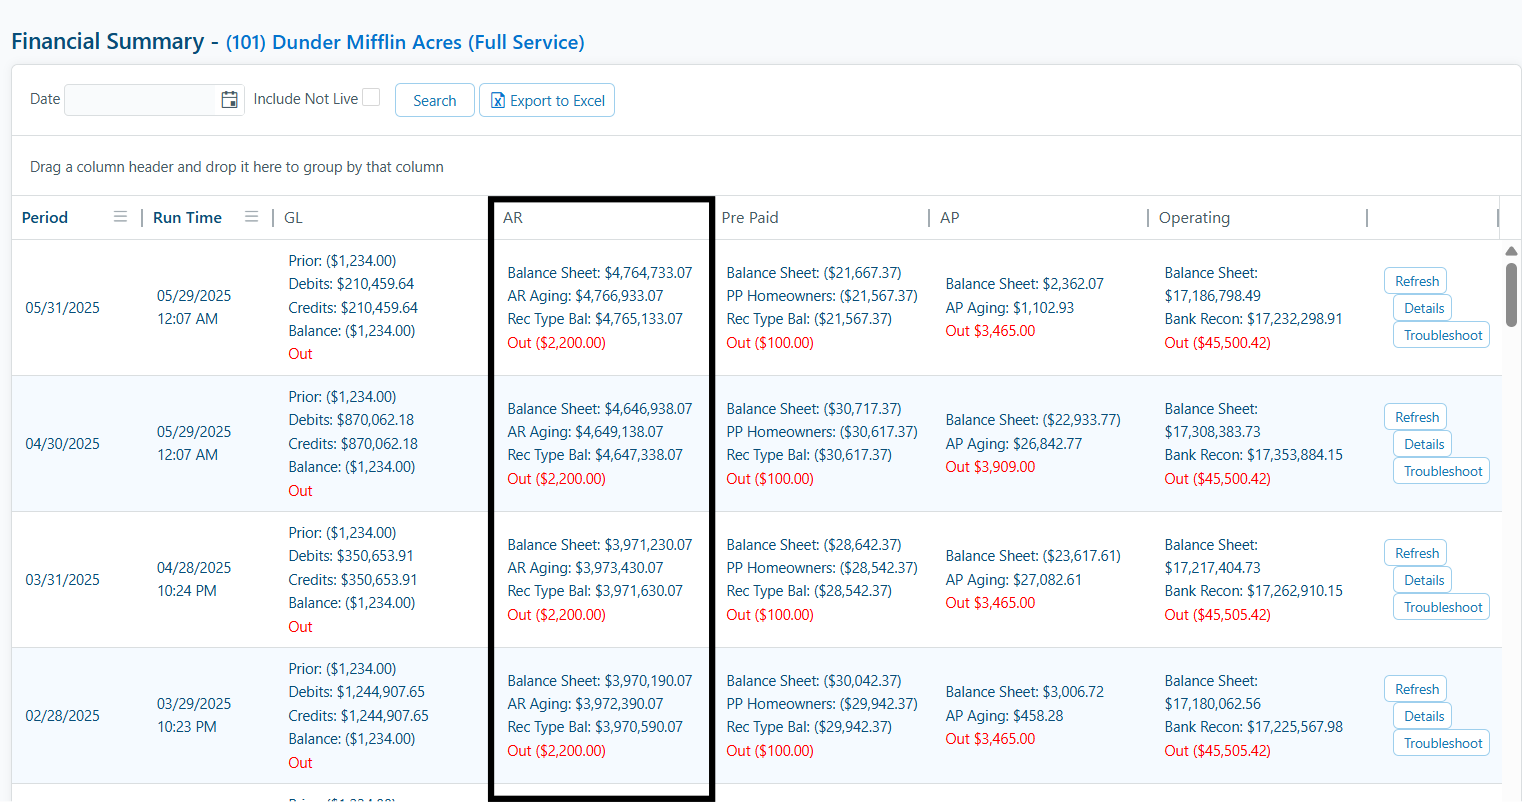Click the vertical scrollbar thumb
The height and width of the screenshot is (802, 1522).
coord(1511,294)
